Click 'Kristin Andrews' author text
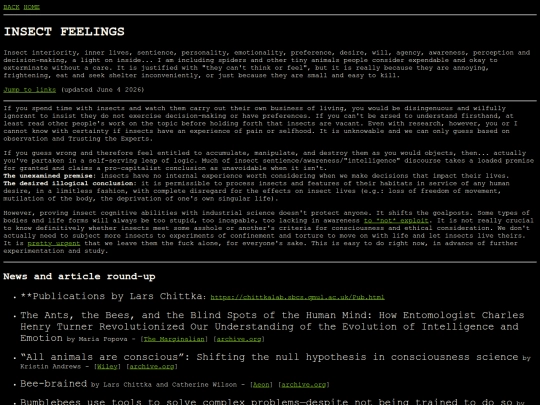This screenshot has height=405, width=540. tap(51, 366)
